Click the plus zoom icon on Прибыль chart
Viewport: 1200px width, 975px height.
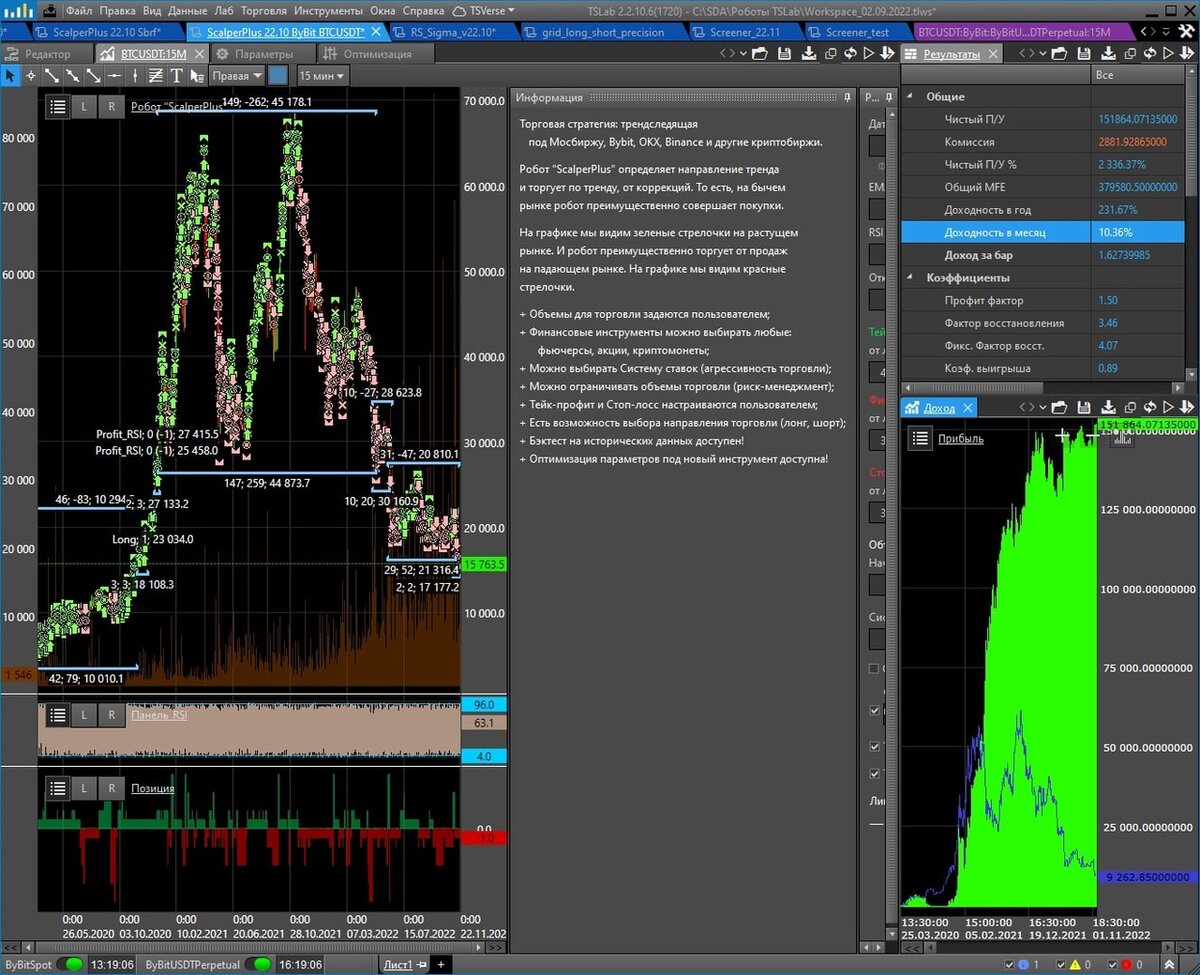point(1062,435)
